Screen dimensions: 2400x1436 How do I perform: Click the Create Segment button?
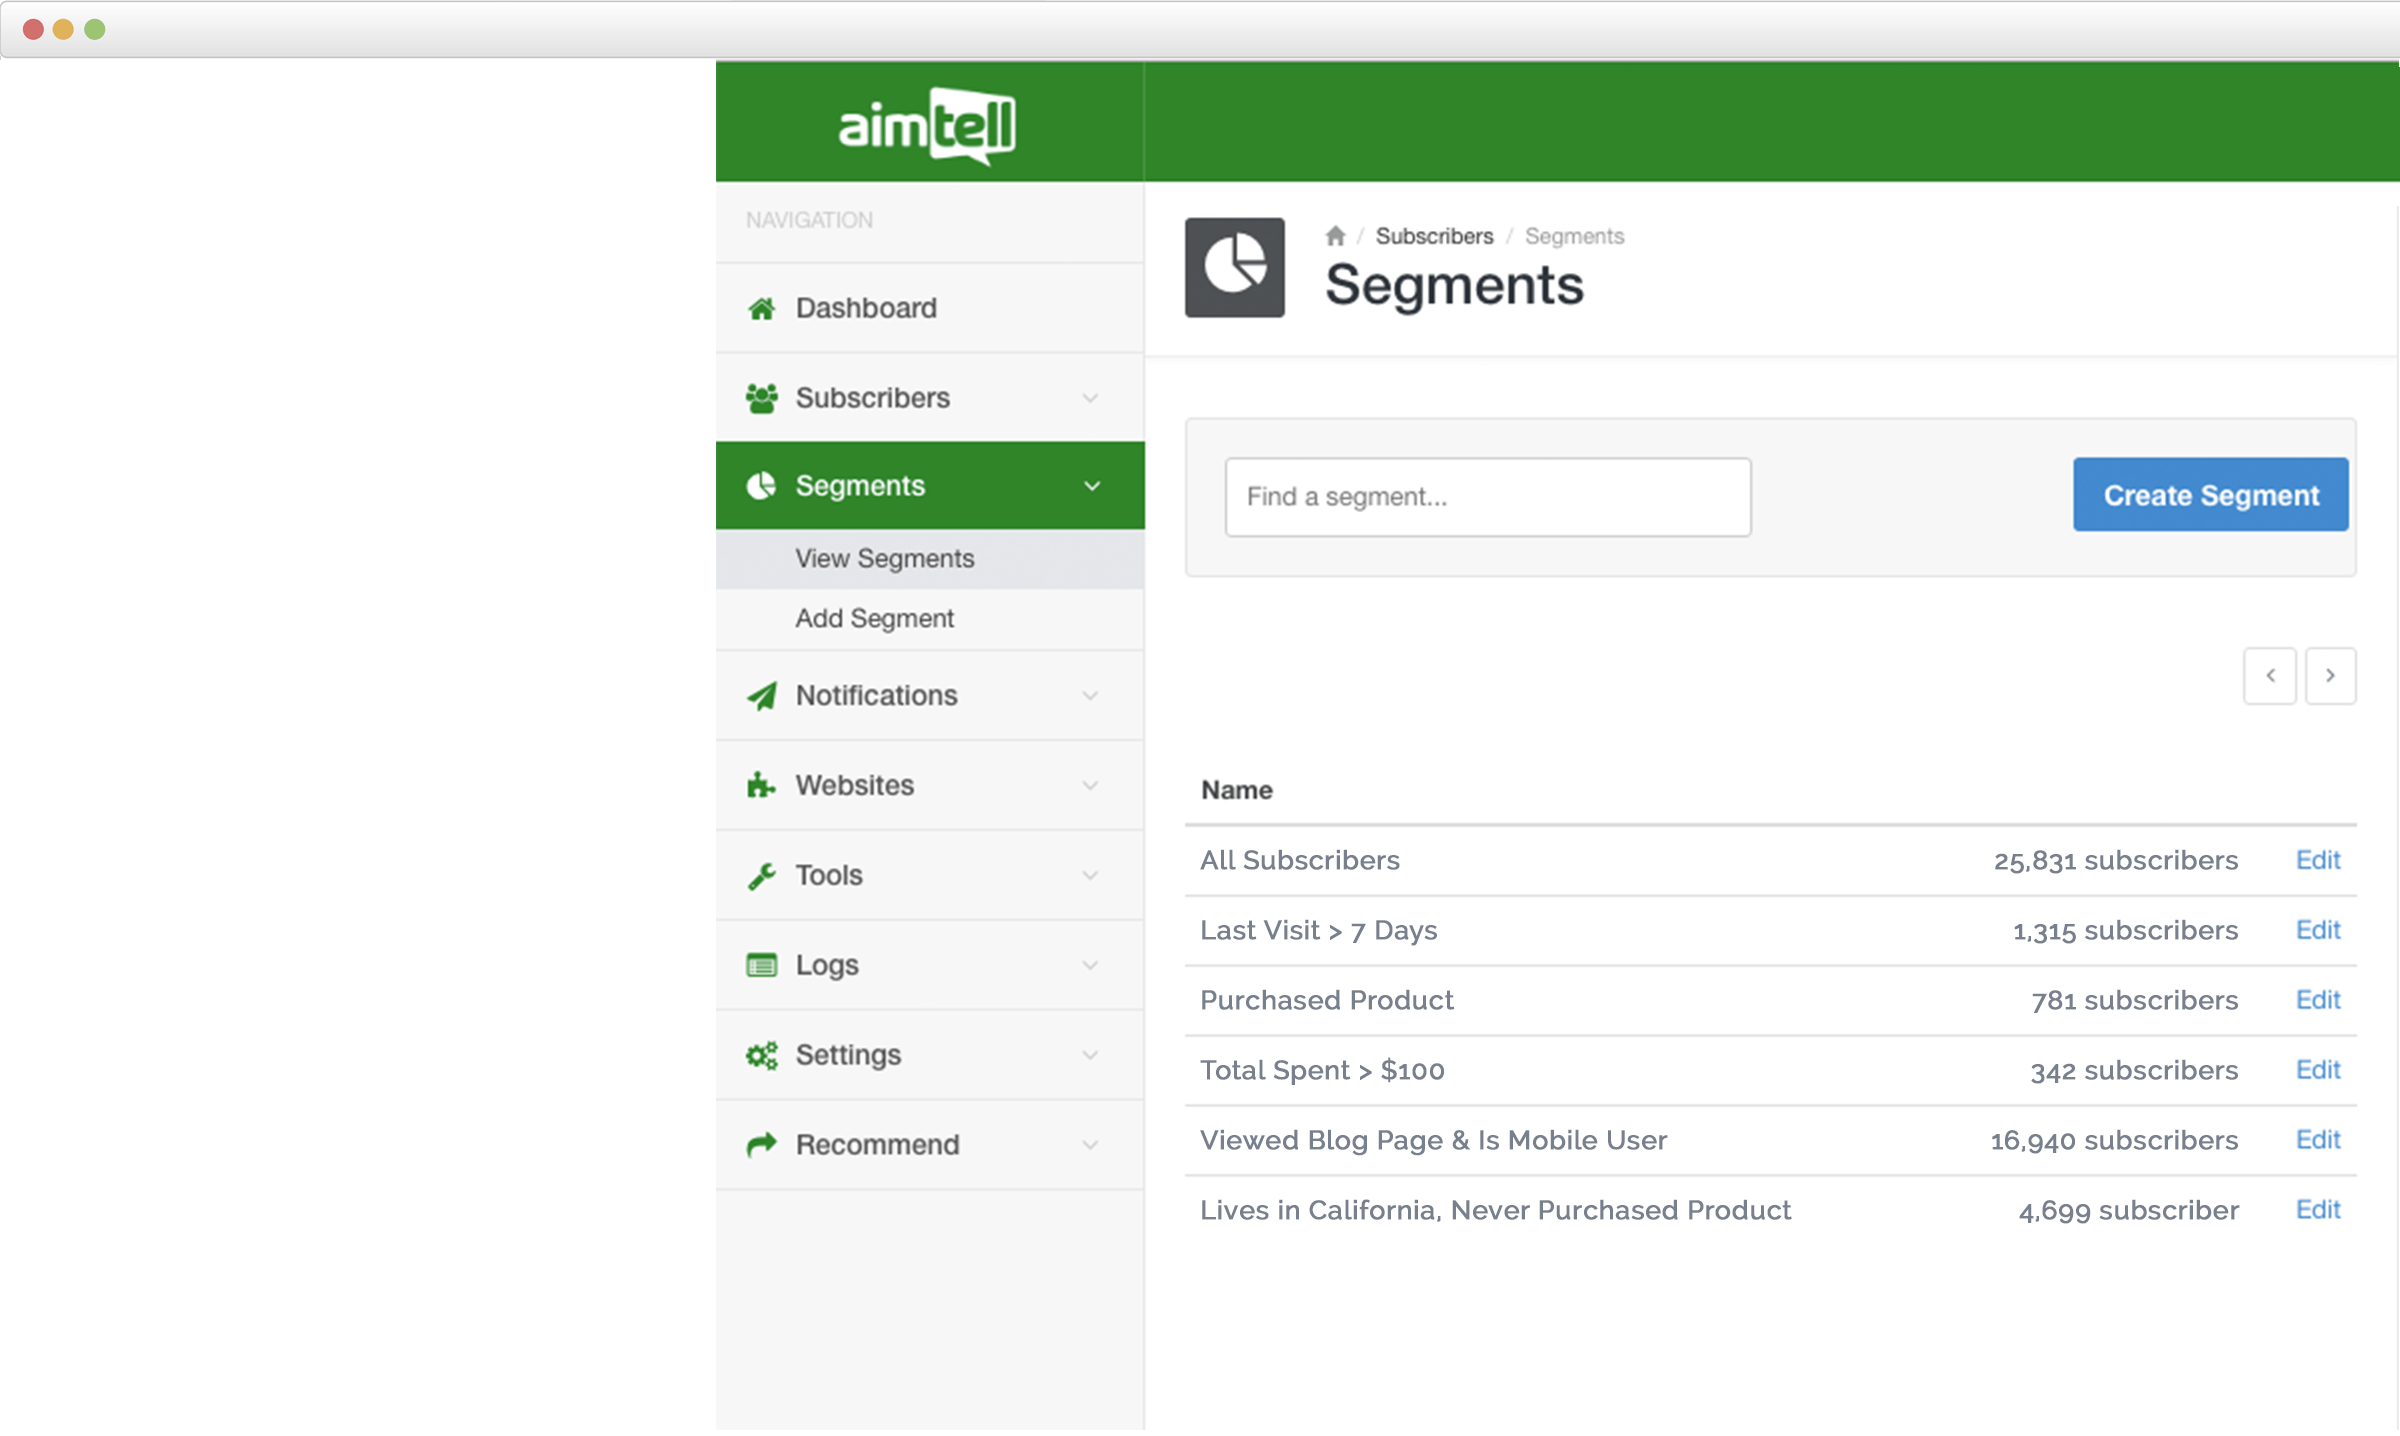pyautogui.click(x=2210, y=494)
